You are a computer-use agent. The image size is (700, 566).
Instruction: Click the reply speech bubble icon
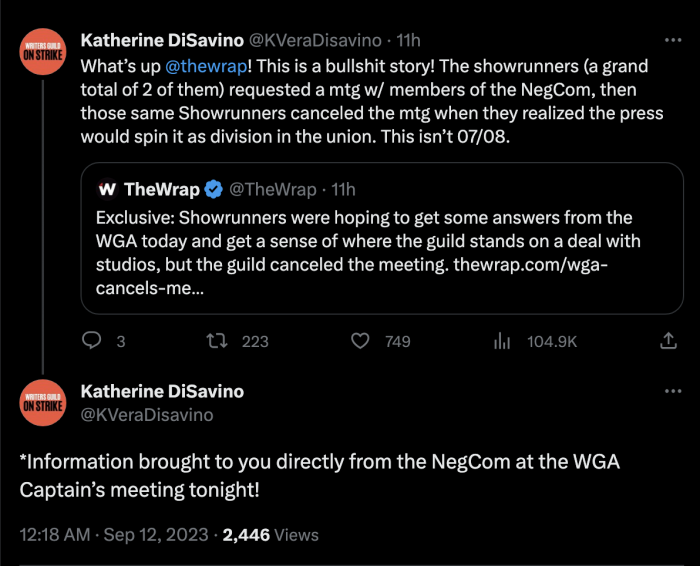(x=91, y=341)
